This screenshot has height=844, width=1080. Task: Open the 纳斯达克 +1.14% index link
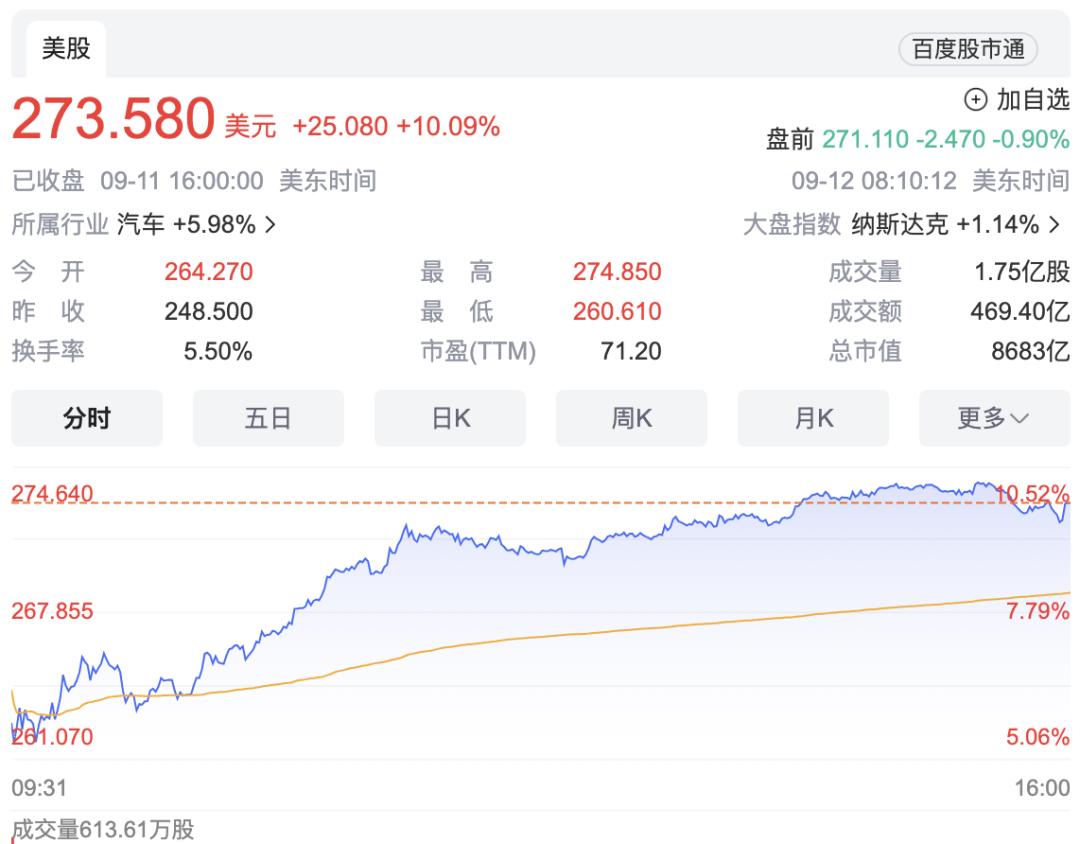click(944, 225)
